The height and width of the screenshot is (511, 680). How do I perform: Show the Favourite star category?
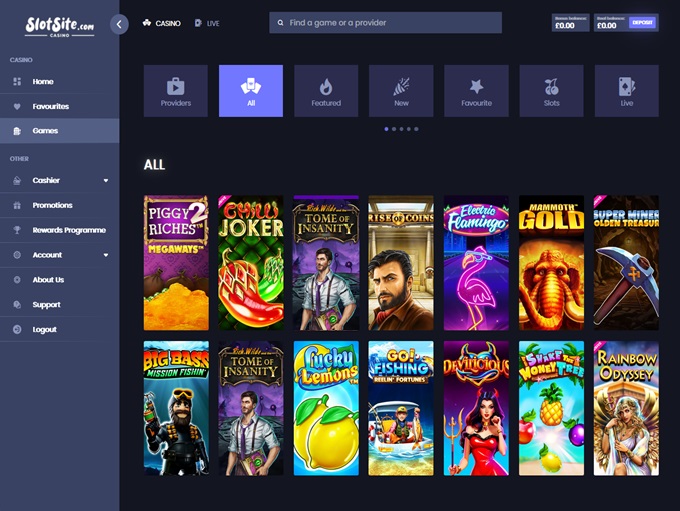[x=476, y=91]
